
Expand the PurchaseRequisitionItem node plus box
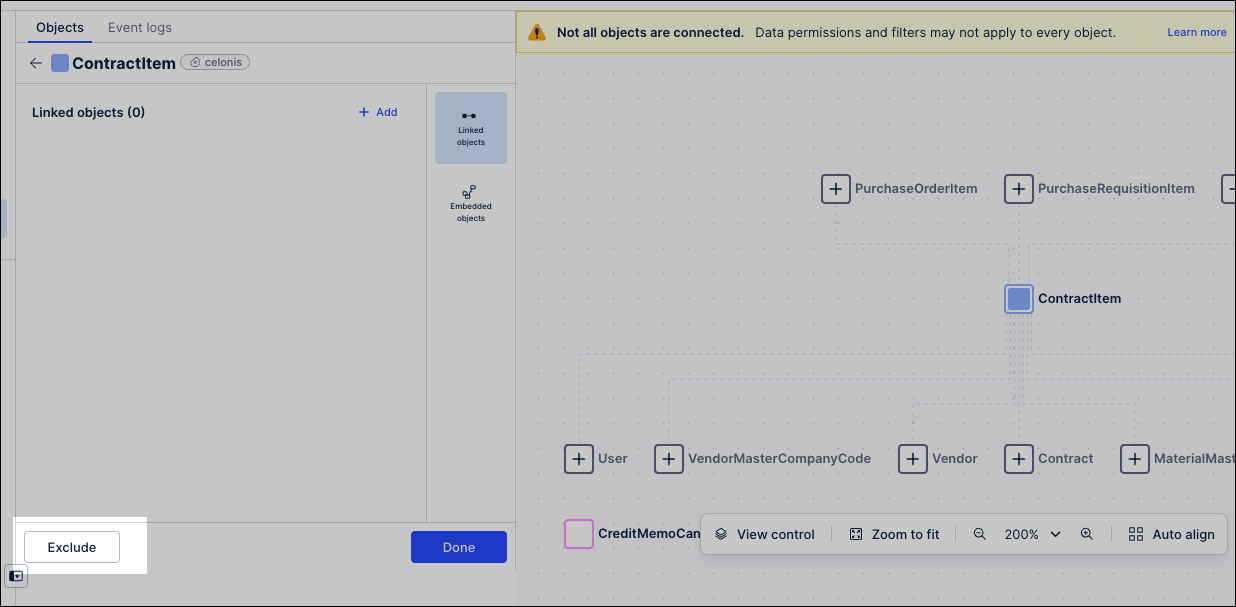pyautogui.click(x=1018, y=188)
